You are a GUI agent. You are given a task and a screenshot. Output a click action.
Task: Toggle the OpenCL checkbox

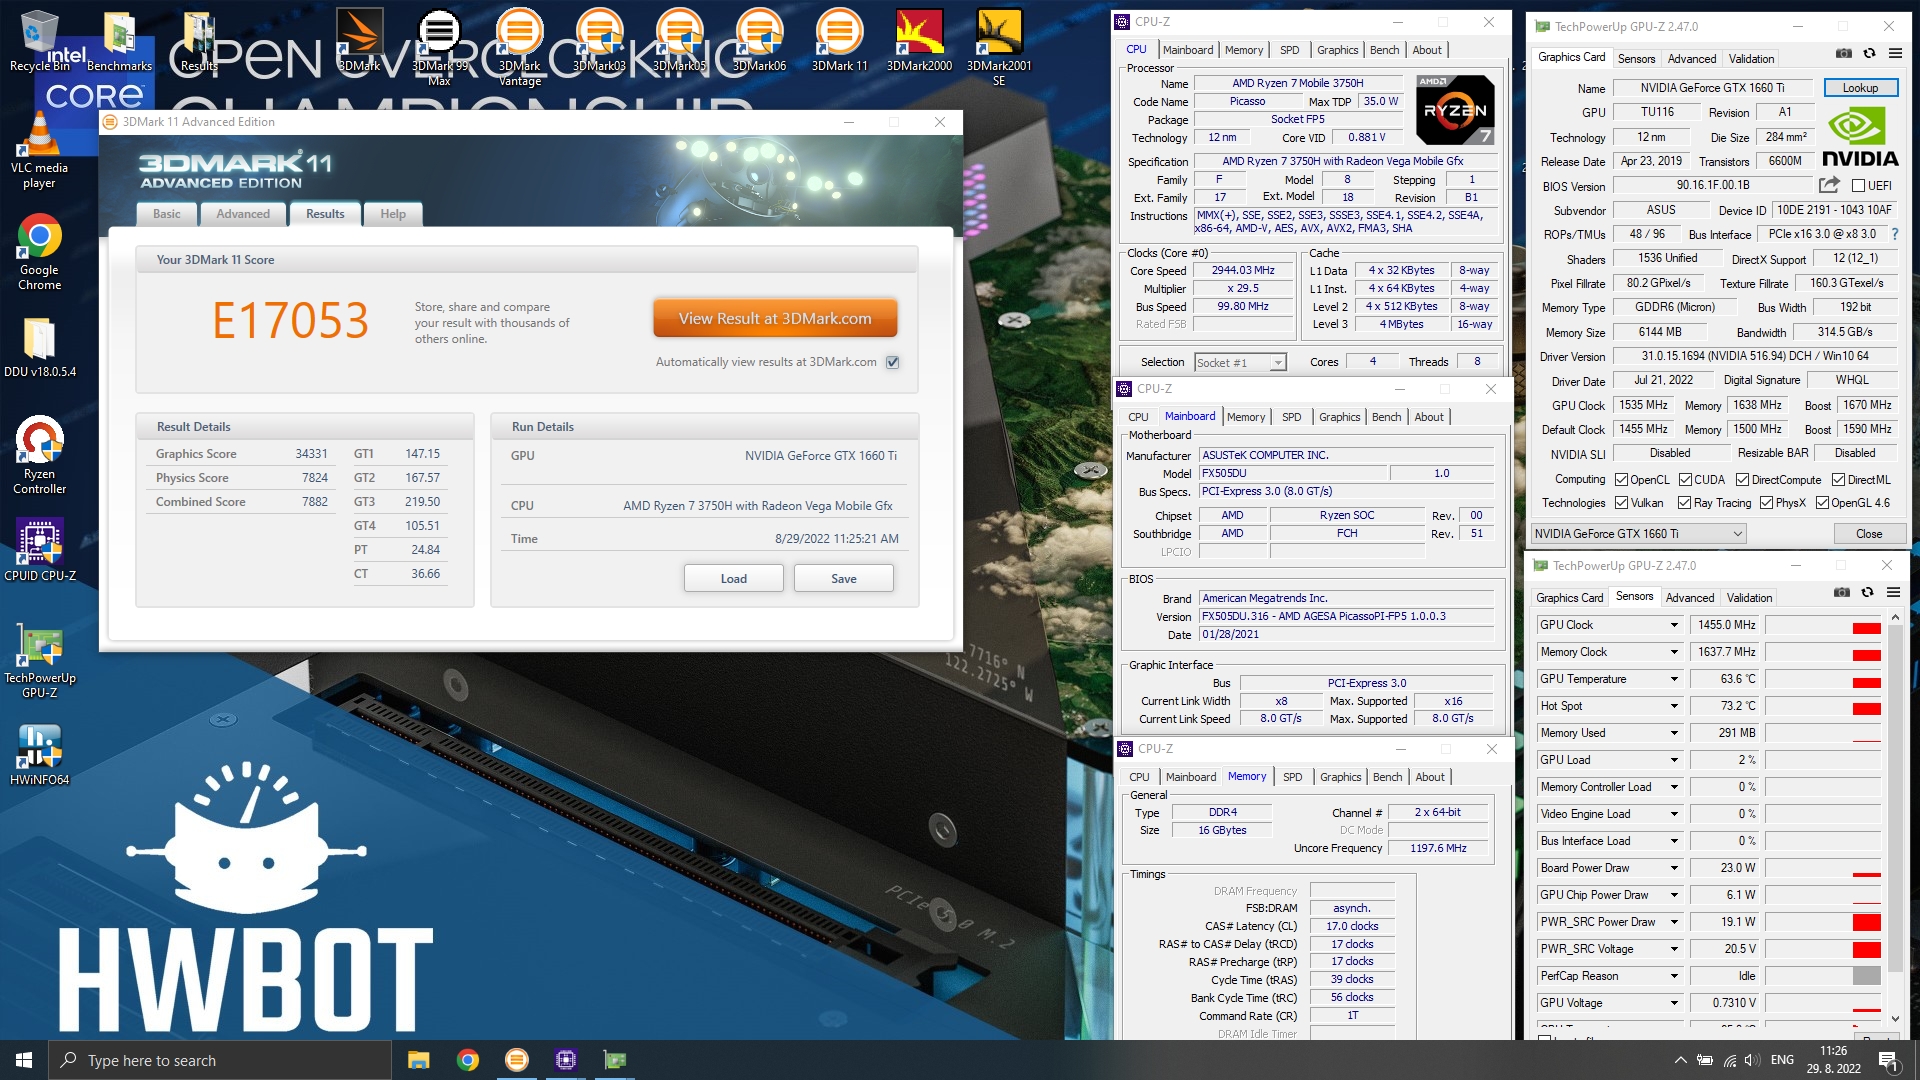coord(1621,480)
